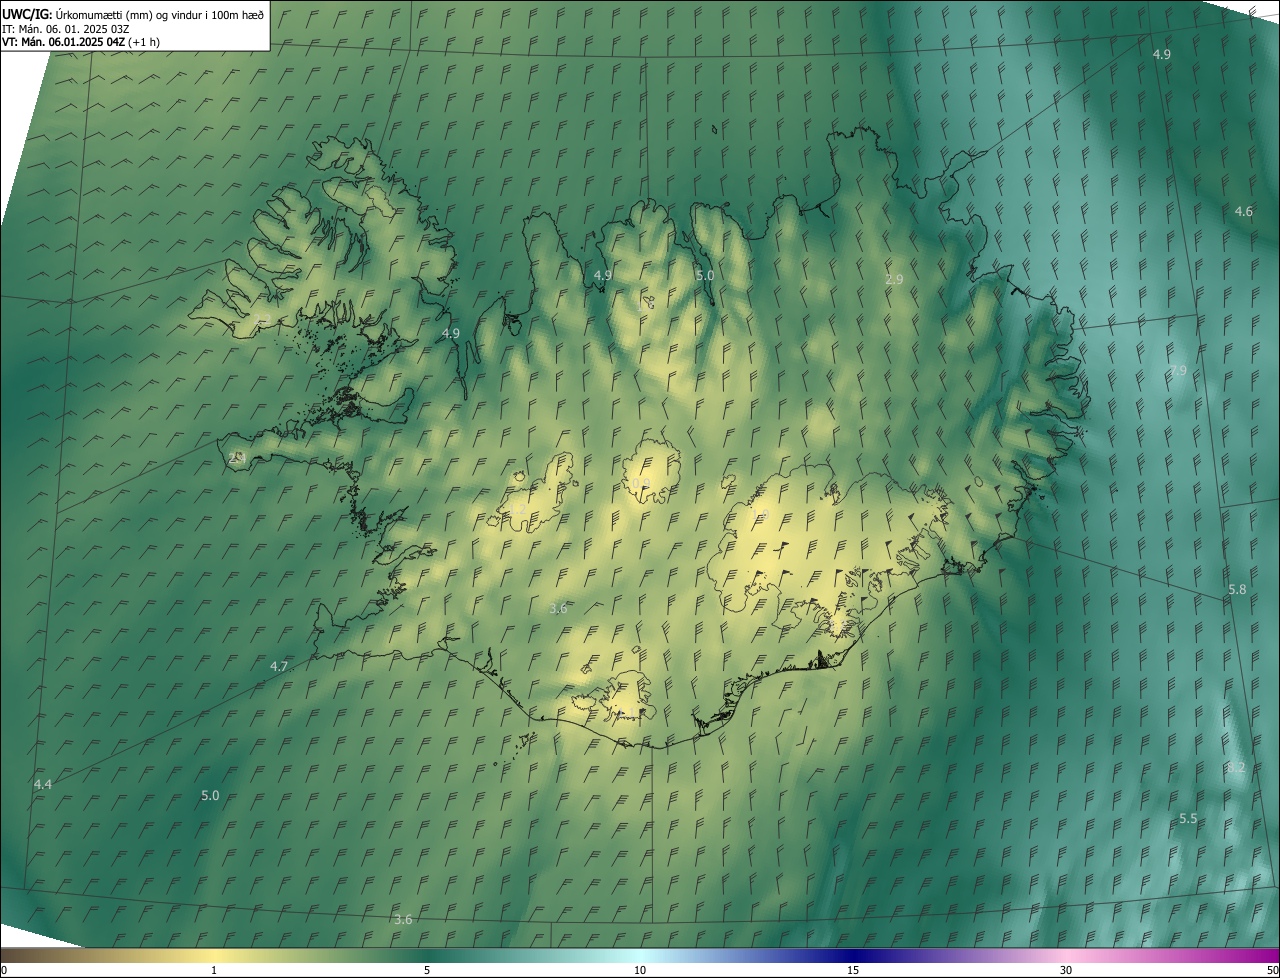
Task: Click the 4.9 value beside Húnaflói bay
Action: (451, 333)
